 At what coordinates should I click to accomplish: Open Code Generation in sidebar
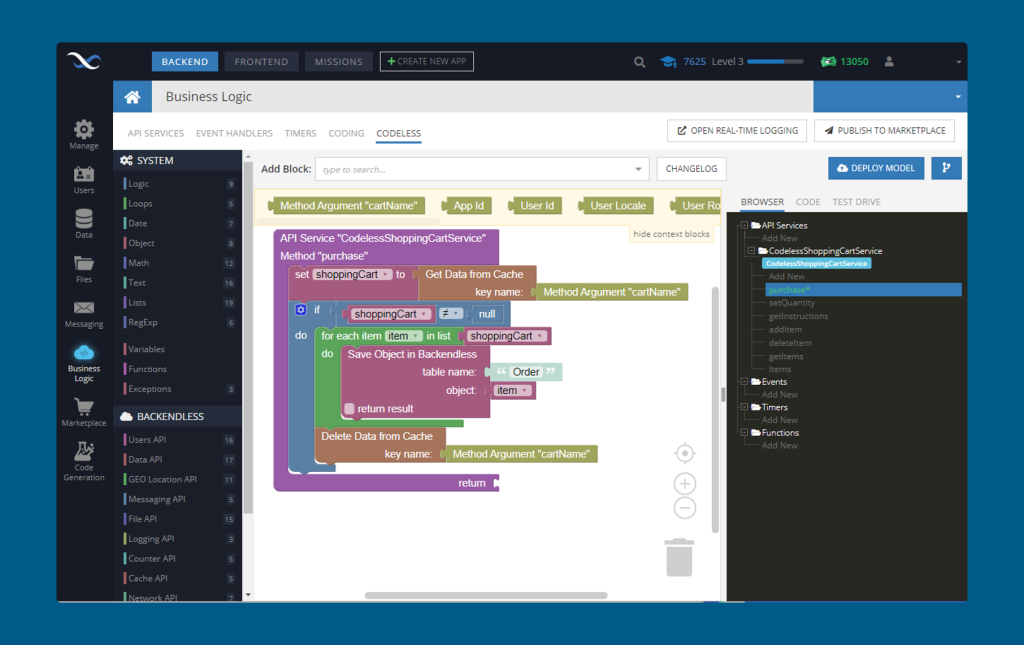(84, 461)
